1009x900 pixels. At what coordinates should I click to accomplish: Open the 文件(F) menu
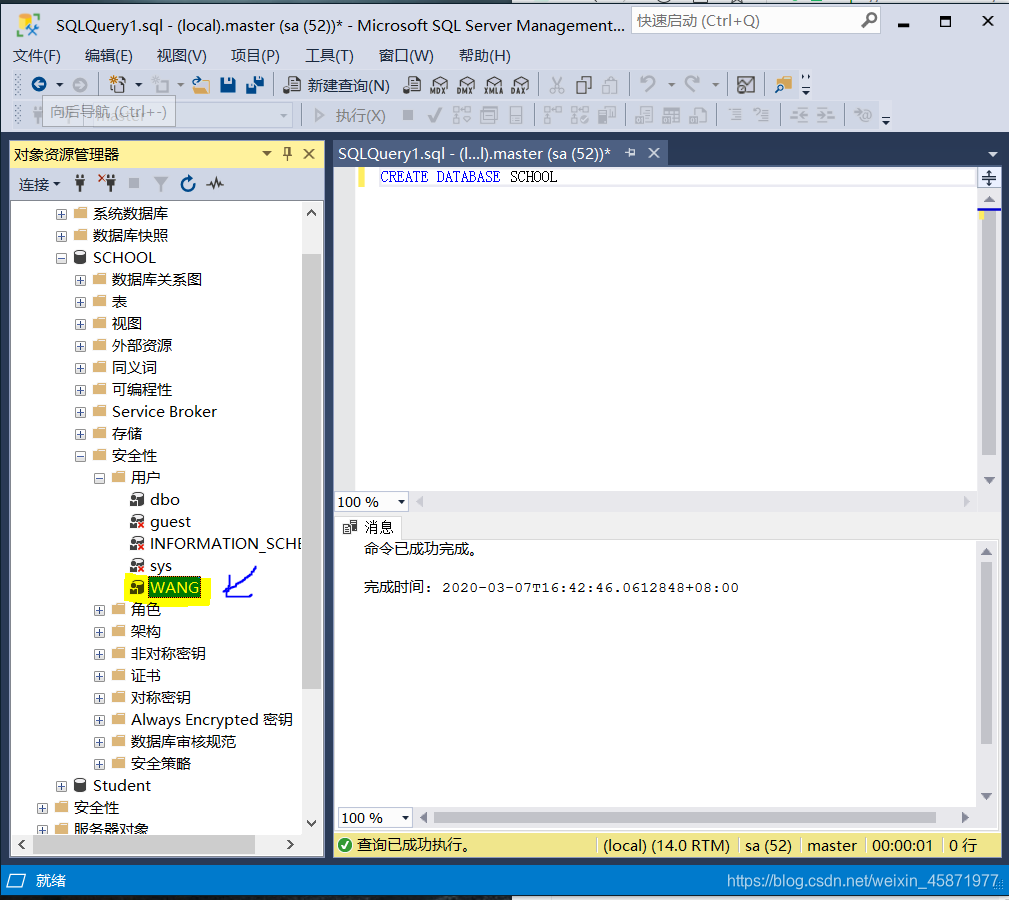37,55
